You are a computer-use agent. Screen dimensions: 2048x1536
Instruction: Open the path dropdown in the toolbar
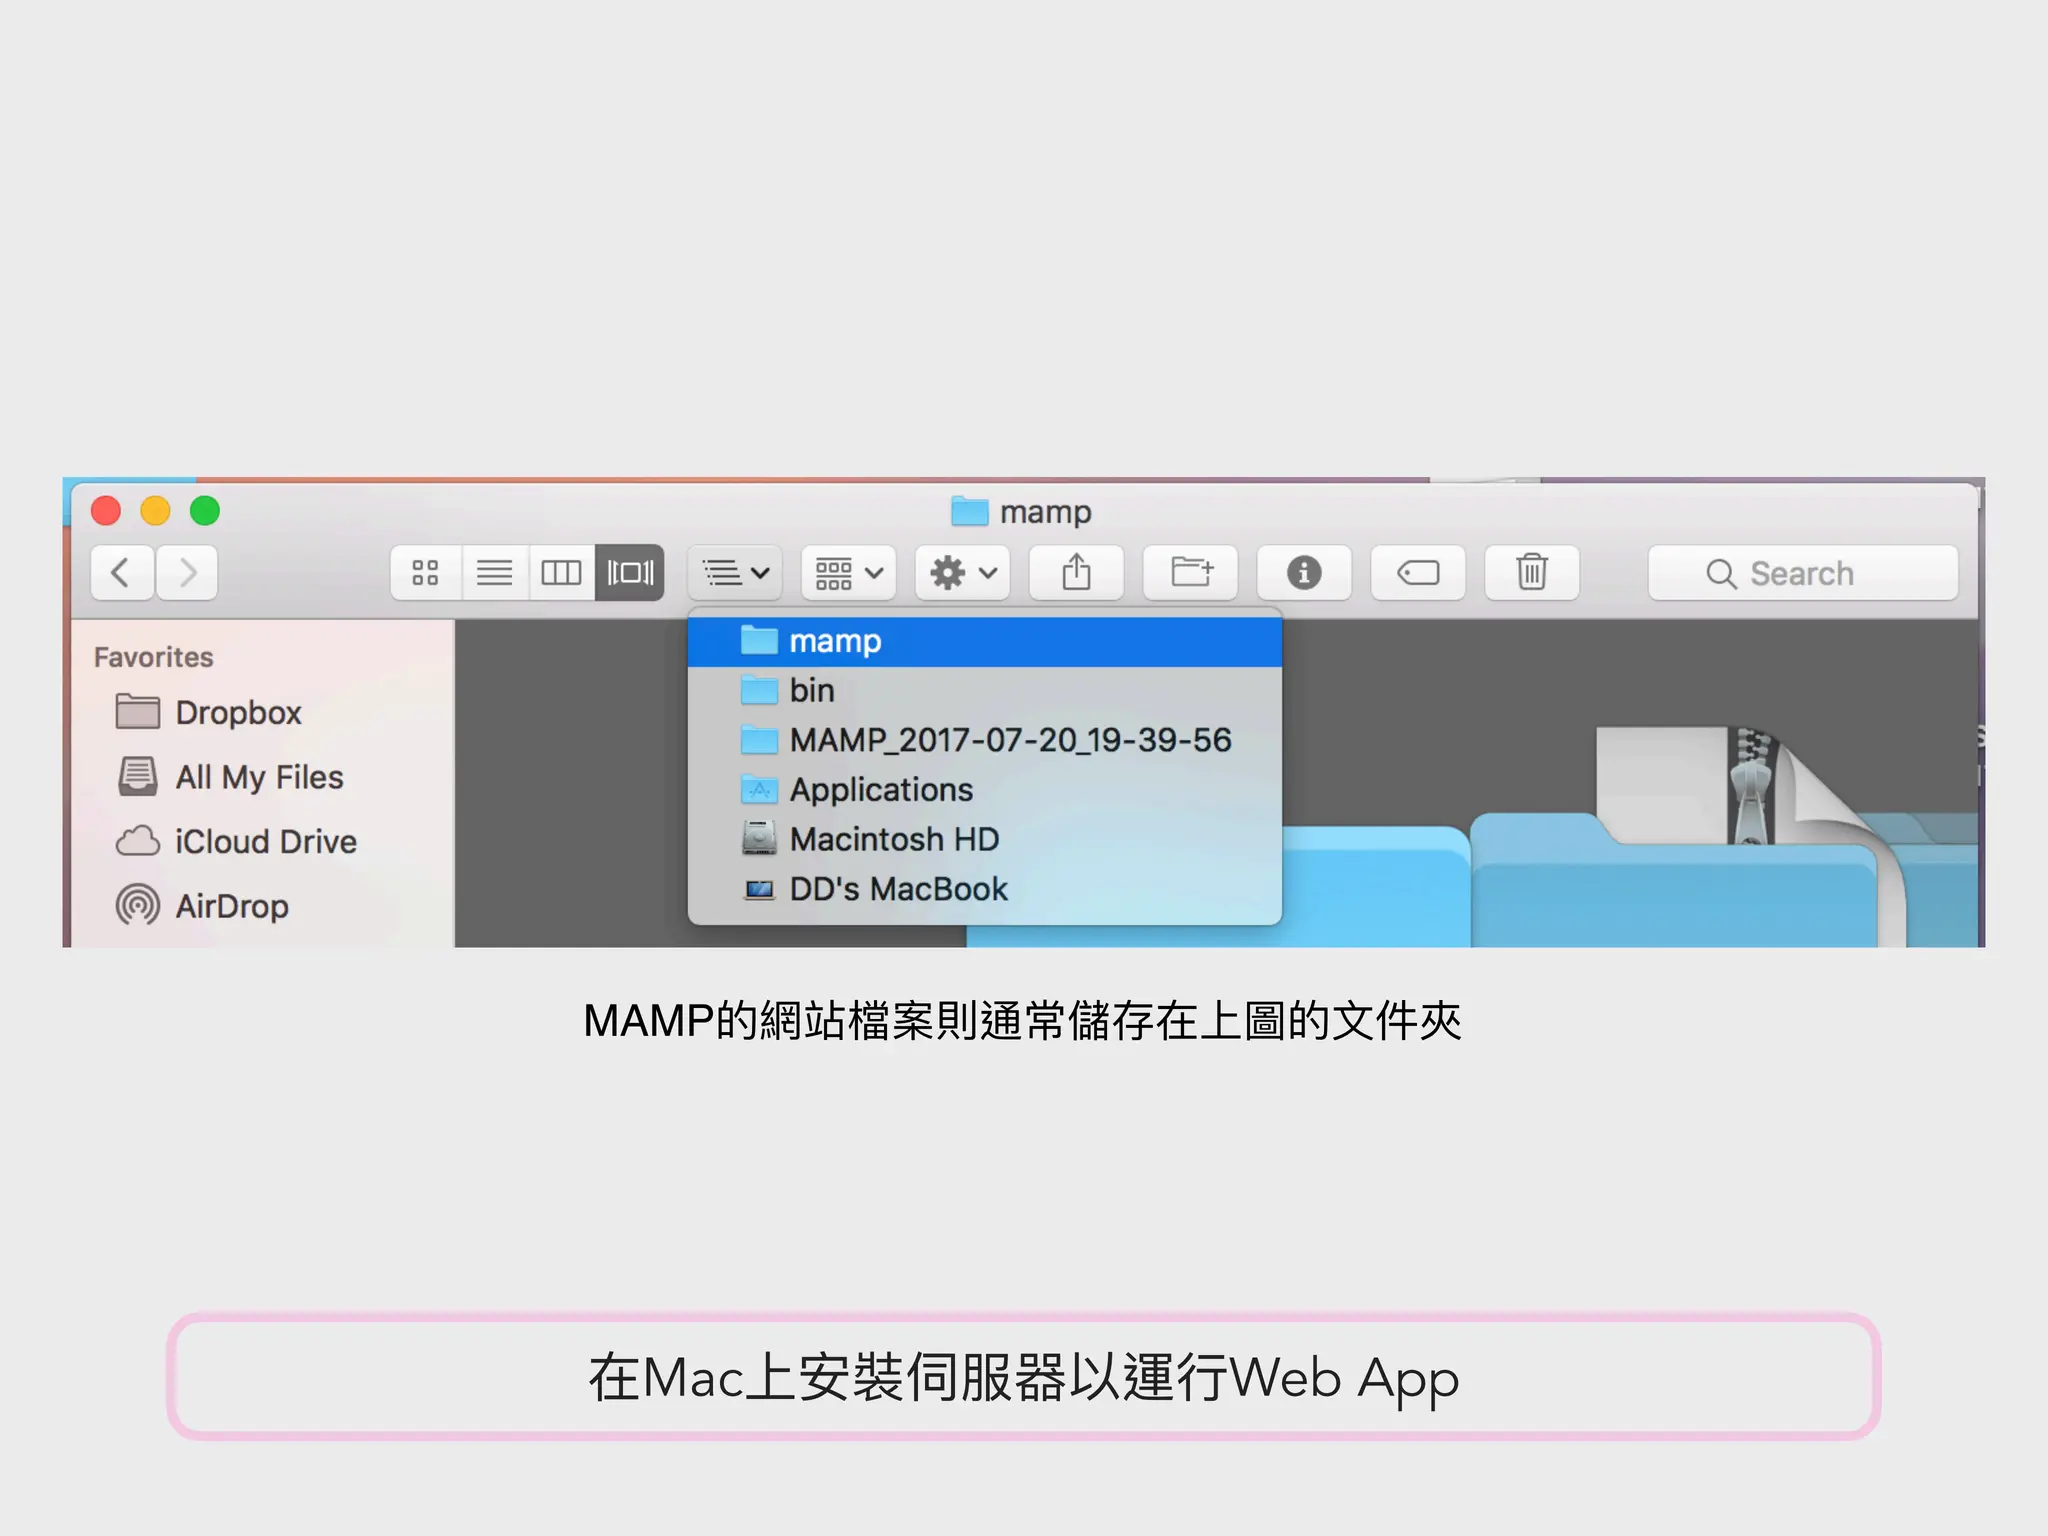[735, 573]
